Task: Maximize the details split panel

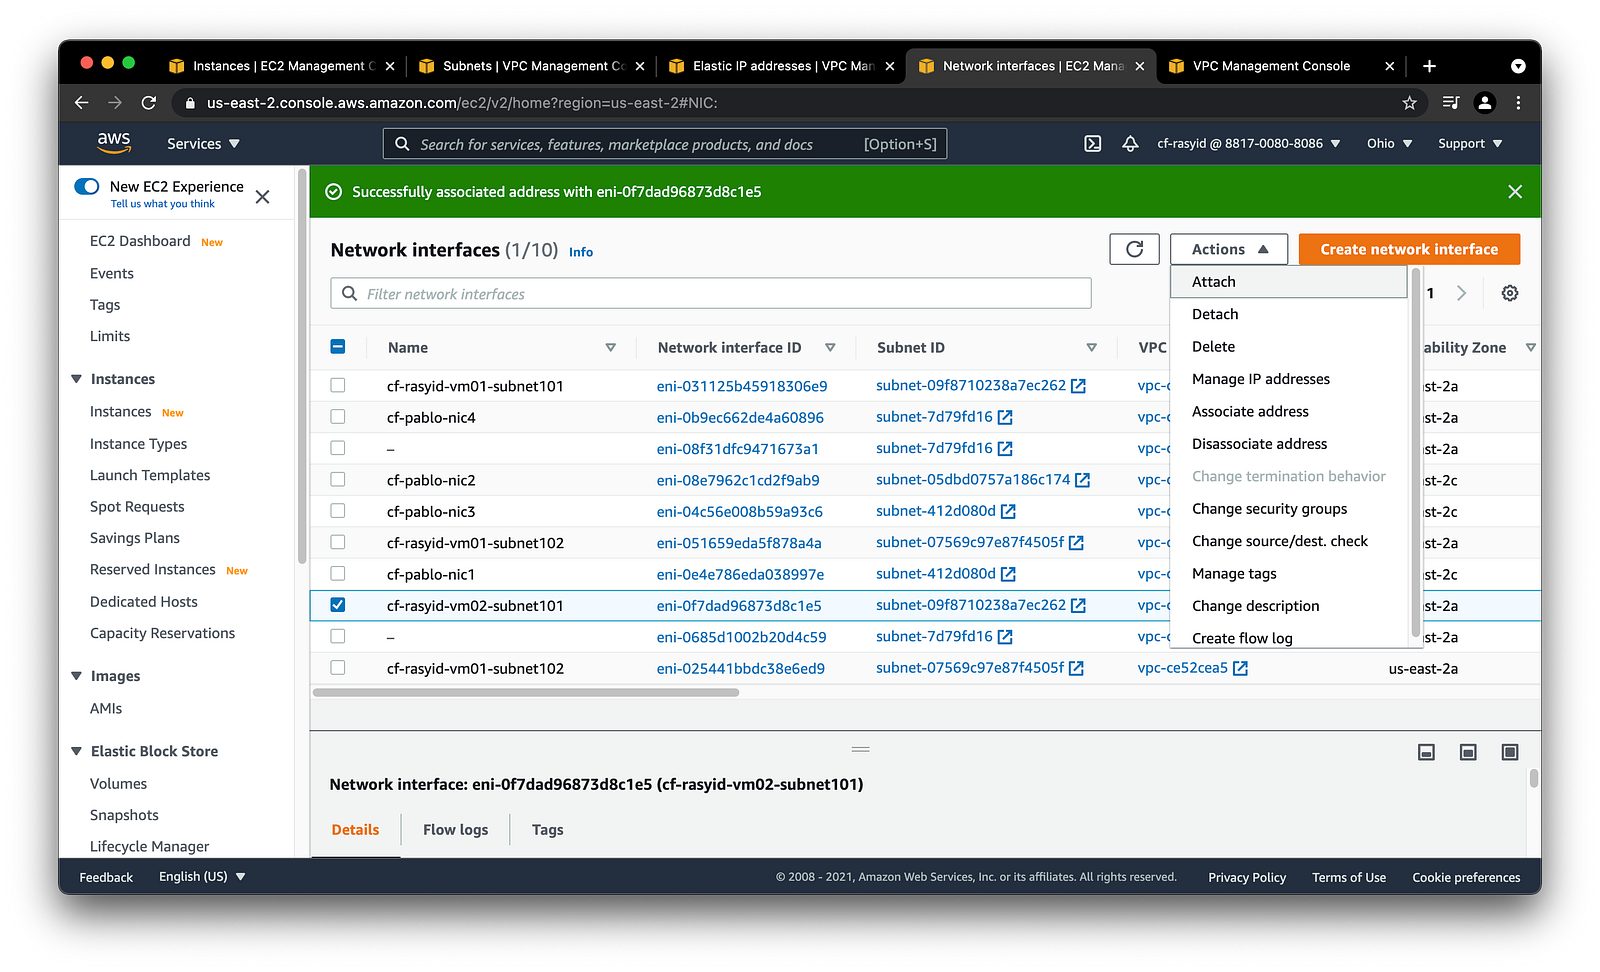Action: (x=1510, y=752)
